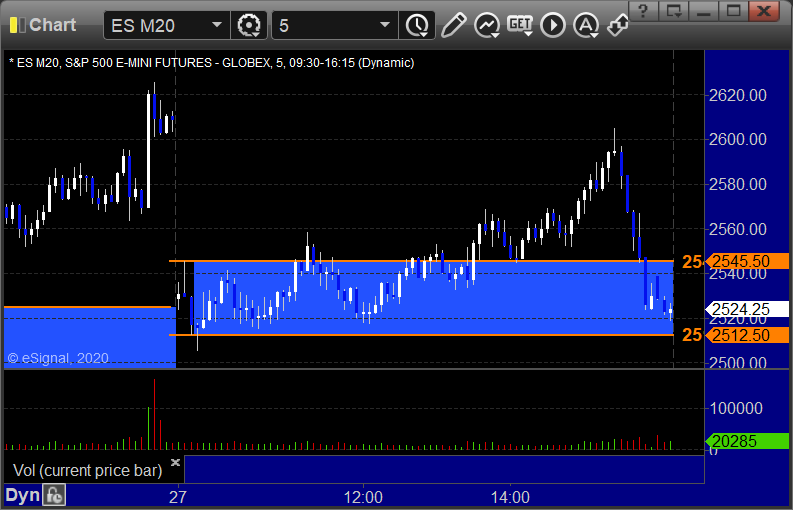
Task: Click the Chart title label
Action: coord(53,25)
